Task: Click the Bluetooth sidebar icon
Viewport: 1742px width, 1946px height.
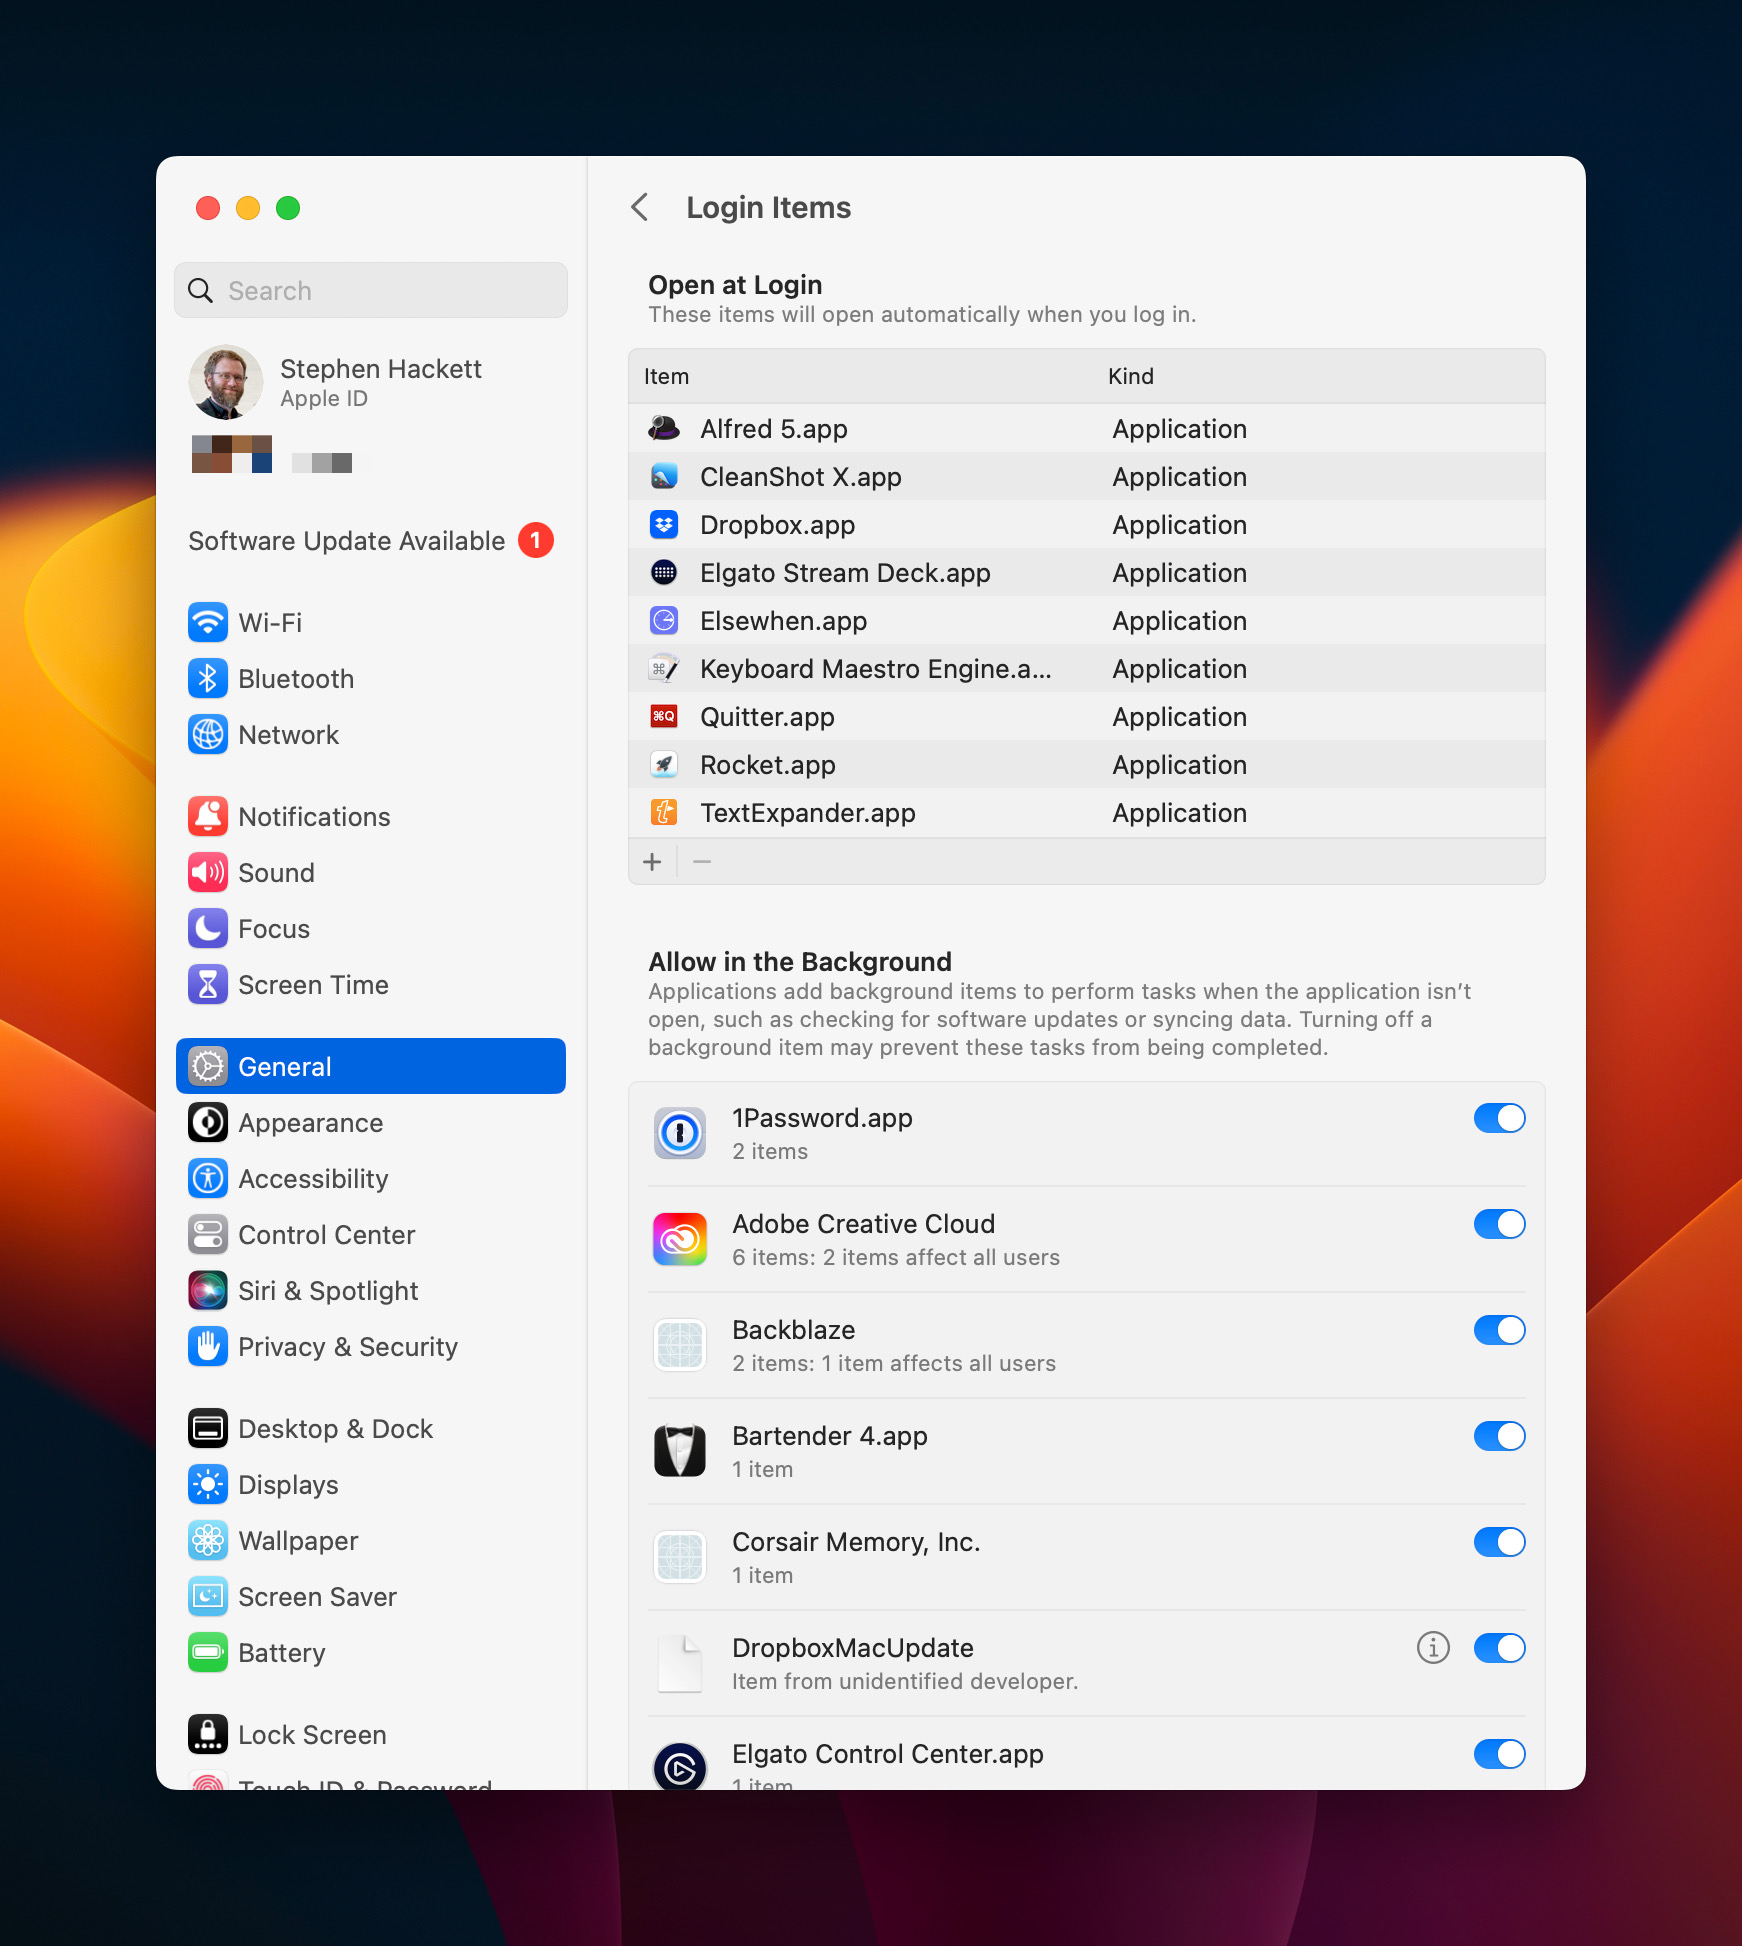Action: pos(208,678)
